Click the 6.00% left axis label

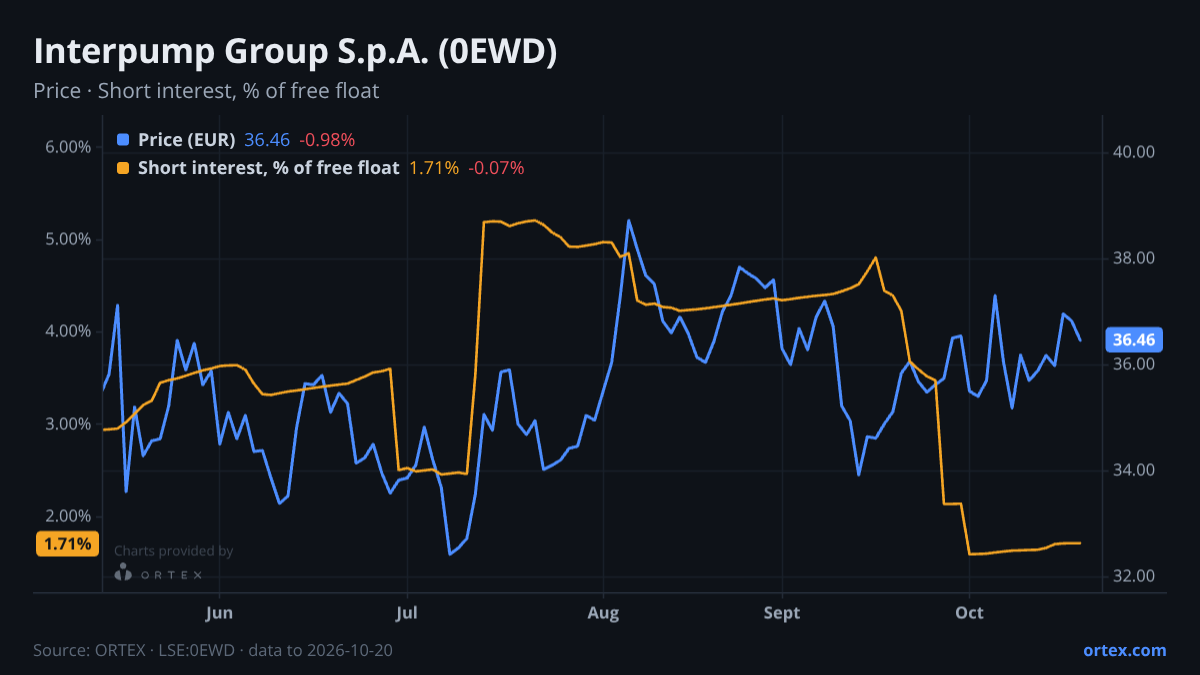pos(68,147)
